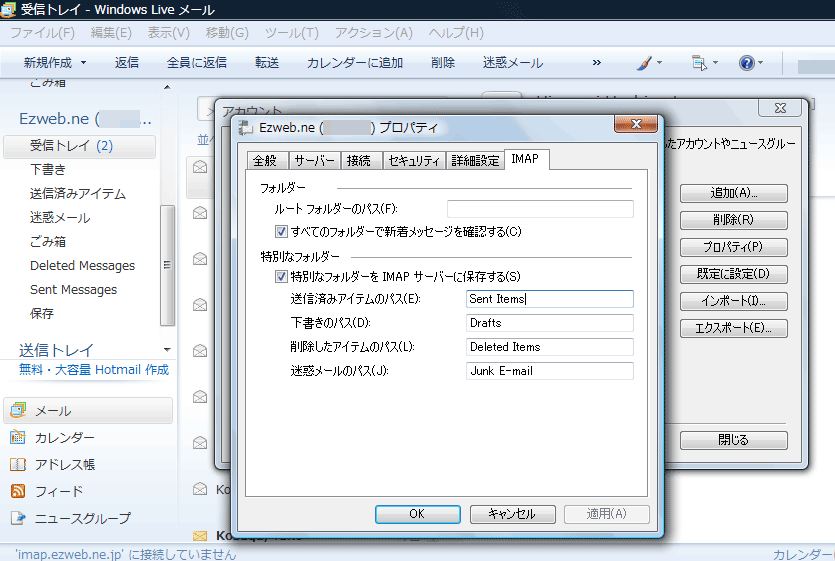Click folder pane scroll-up arrow
835x561 pixels.
(167, 87)
